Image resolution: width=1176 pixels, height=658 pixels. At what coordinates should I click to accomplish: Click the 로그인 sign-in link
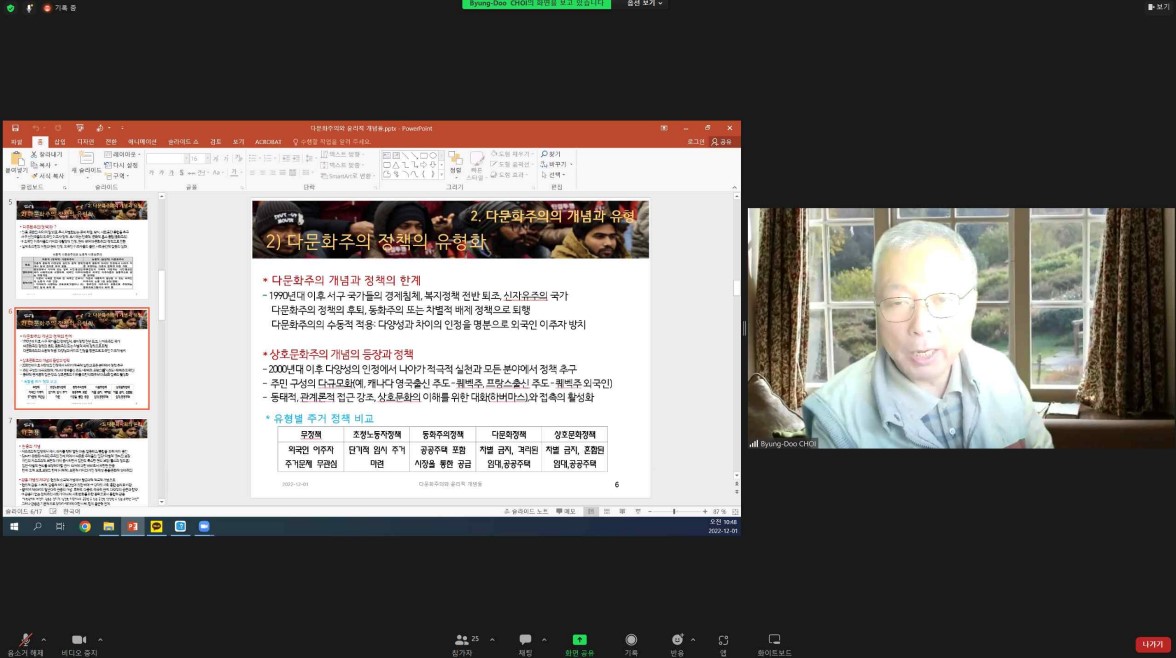coord(696,142)
